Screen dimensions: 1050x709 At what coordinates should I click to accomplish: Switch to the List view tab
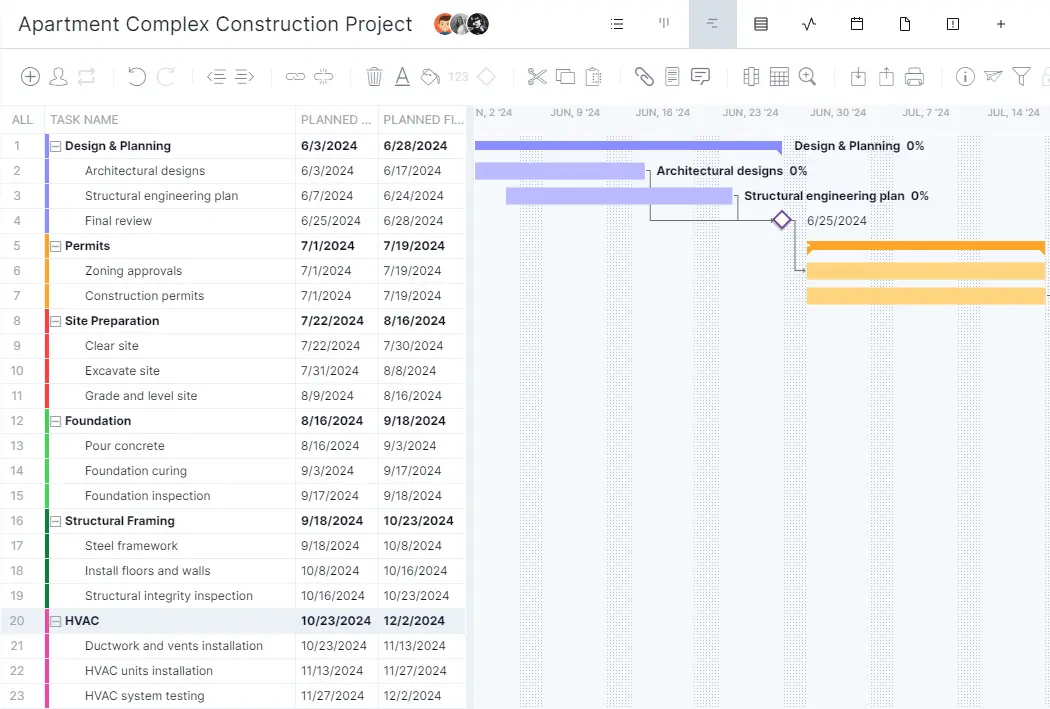click(617, 24)
